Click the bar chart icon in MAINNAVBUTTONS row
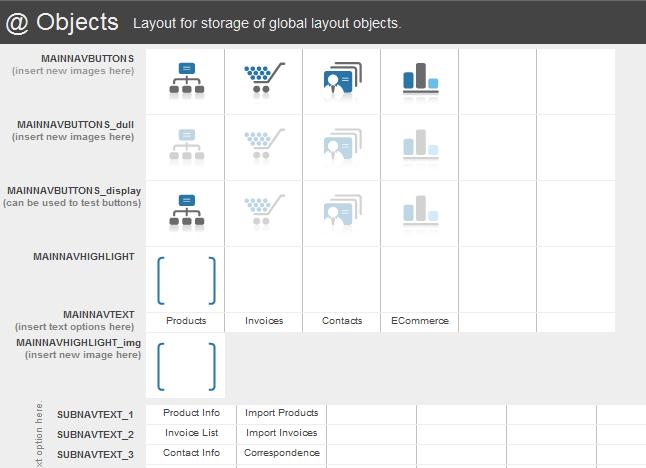The image size is (646, 468). click(x=419, y=80)
